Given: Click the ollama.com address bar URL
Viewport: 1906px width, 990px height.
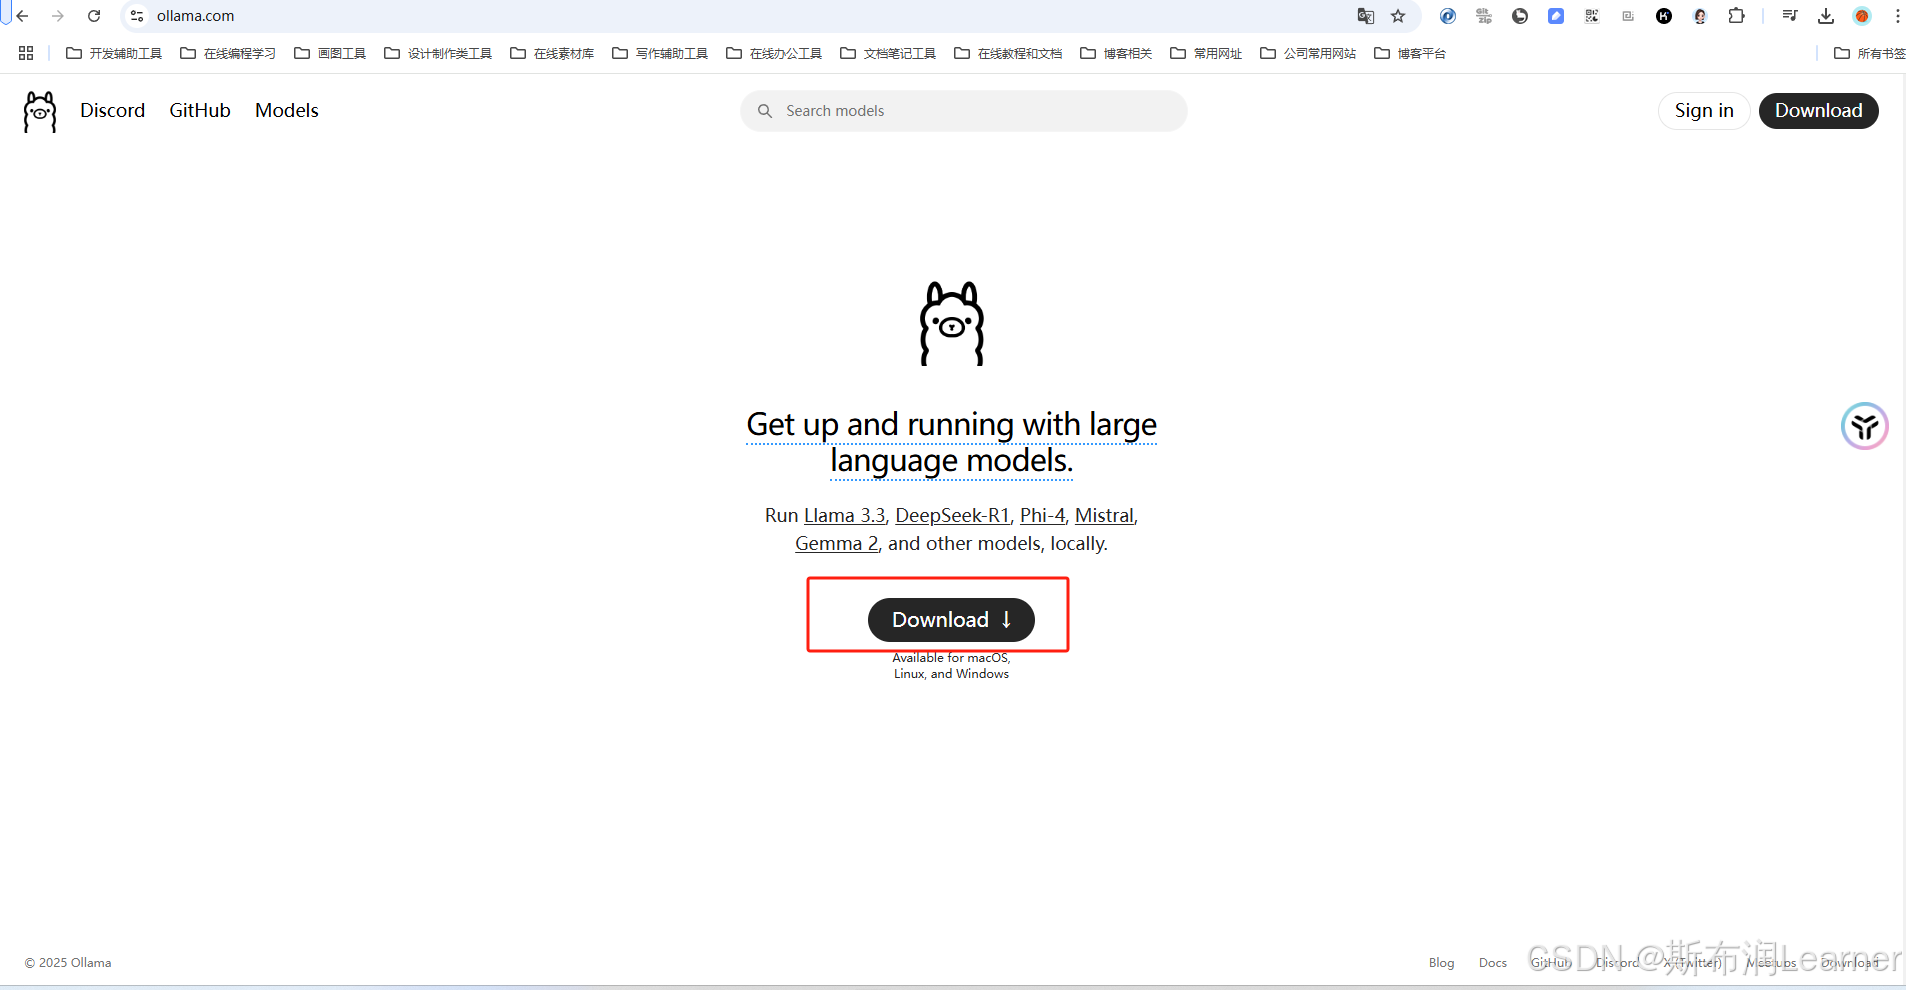Looking at the screenshot, I should (x=196, y=16).
